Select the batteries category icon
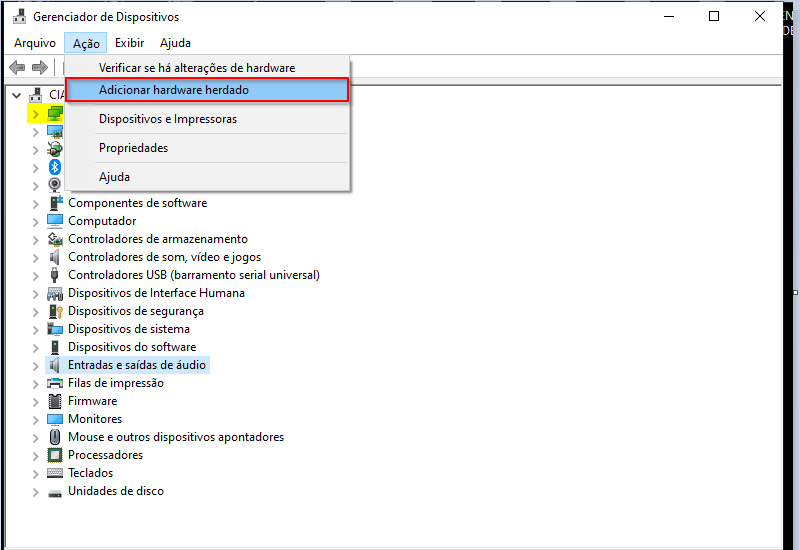 point(55,149)
